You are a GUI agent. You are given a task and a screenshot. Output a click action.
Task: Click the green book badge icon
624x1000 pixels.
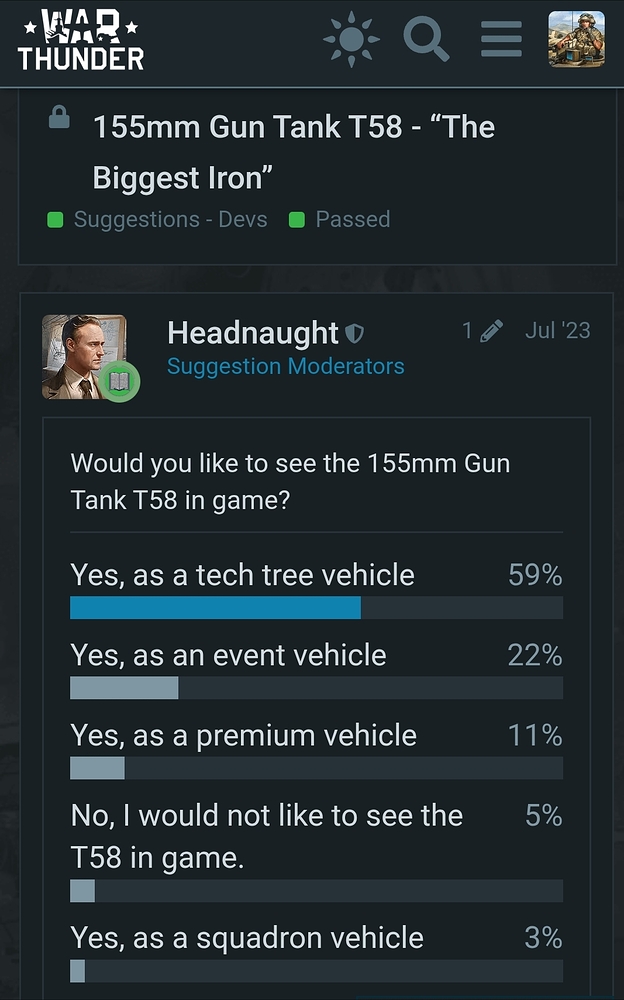tap(119, 381)
